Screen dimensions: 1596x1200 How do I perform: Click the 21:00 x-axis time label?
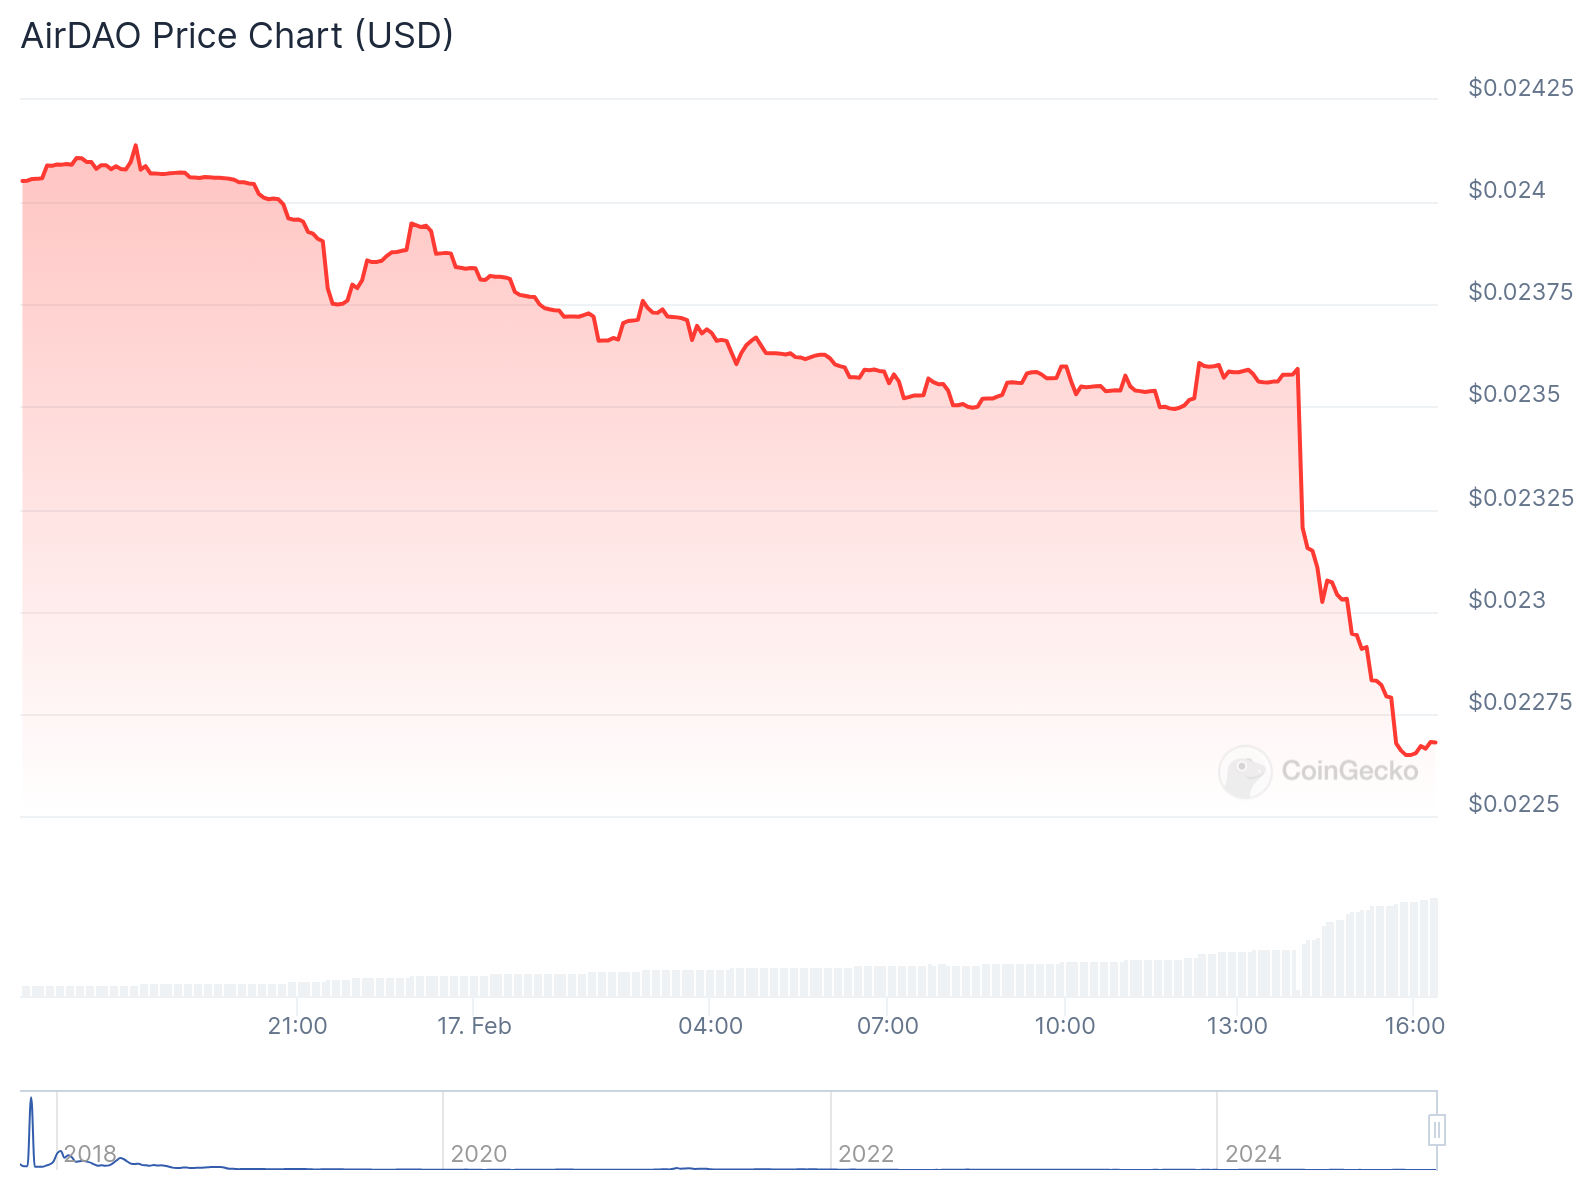pos(297,1026)
